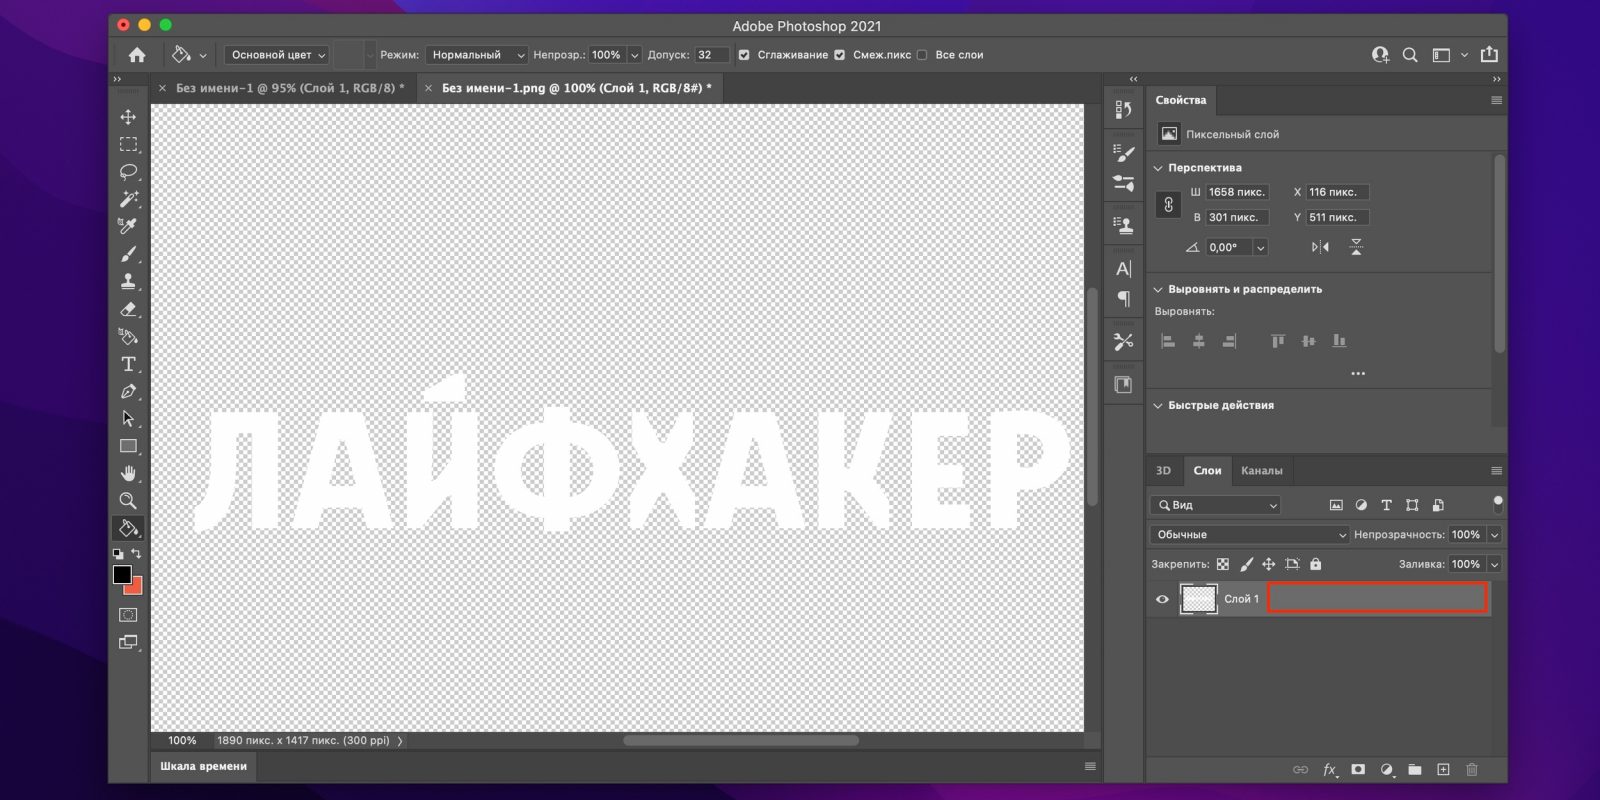
Task: Open the Шкала времени tab
Action: click(x=204, y=766)
